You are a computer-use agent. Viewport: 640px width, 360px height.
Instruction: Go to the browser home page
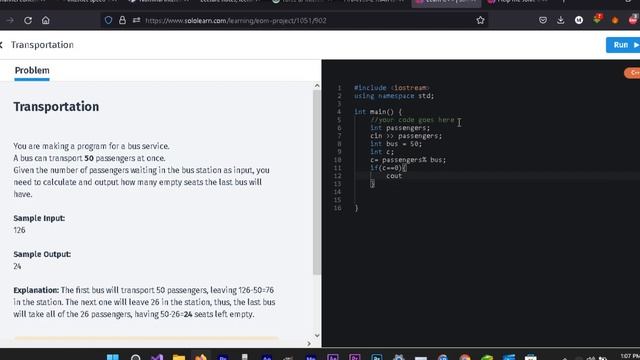tap(45, 20)
